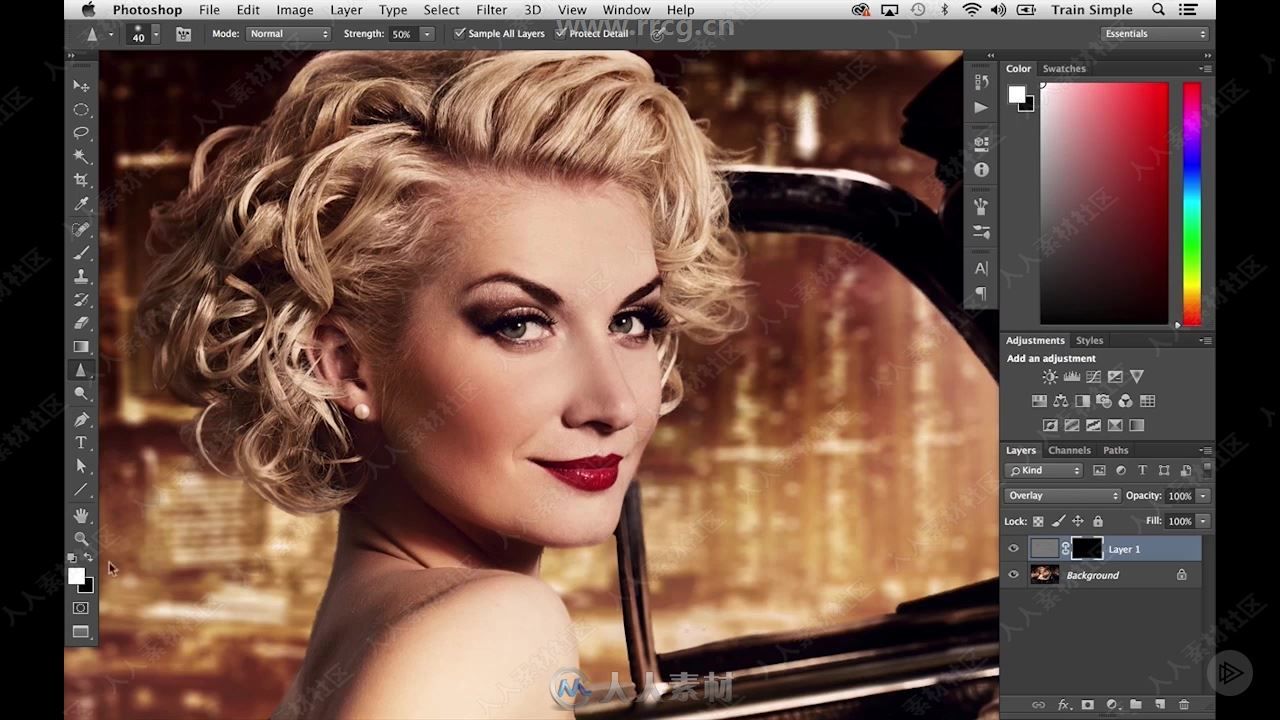Viewport: 1280px width, 720px height.
Task: Select the Brush tool
Action: 81,252
